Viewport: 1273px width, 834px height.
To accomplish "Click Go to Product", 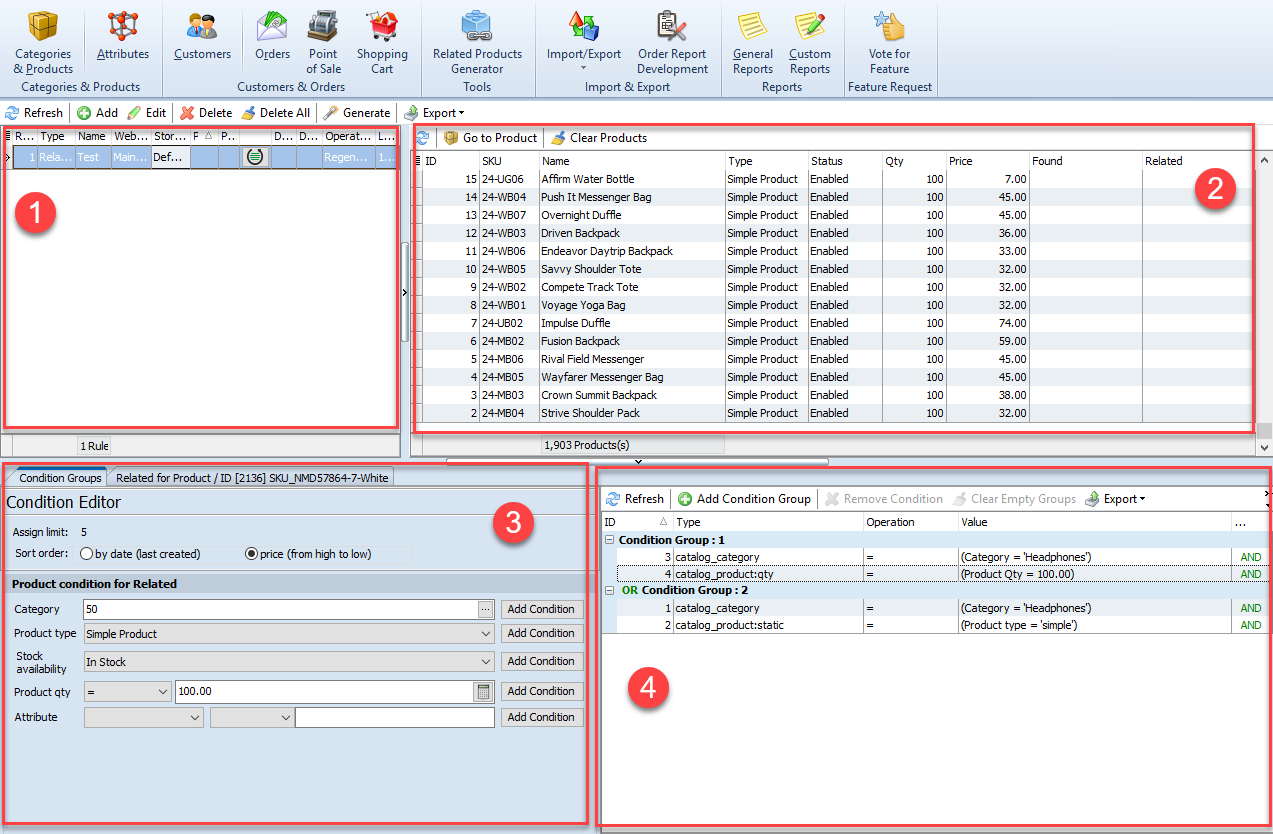I will coord(491,138).
